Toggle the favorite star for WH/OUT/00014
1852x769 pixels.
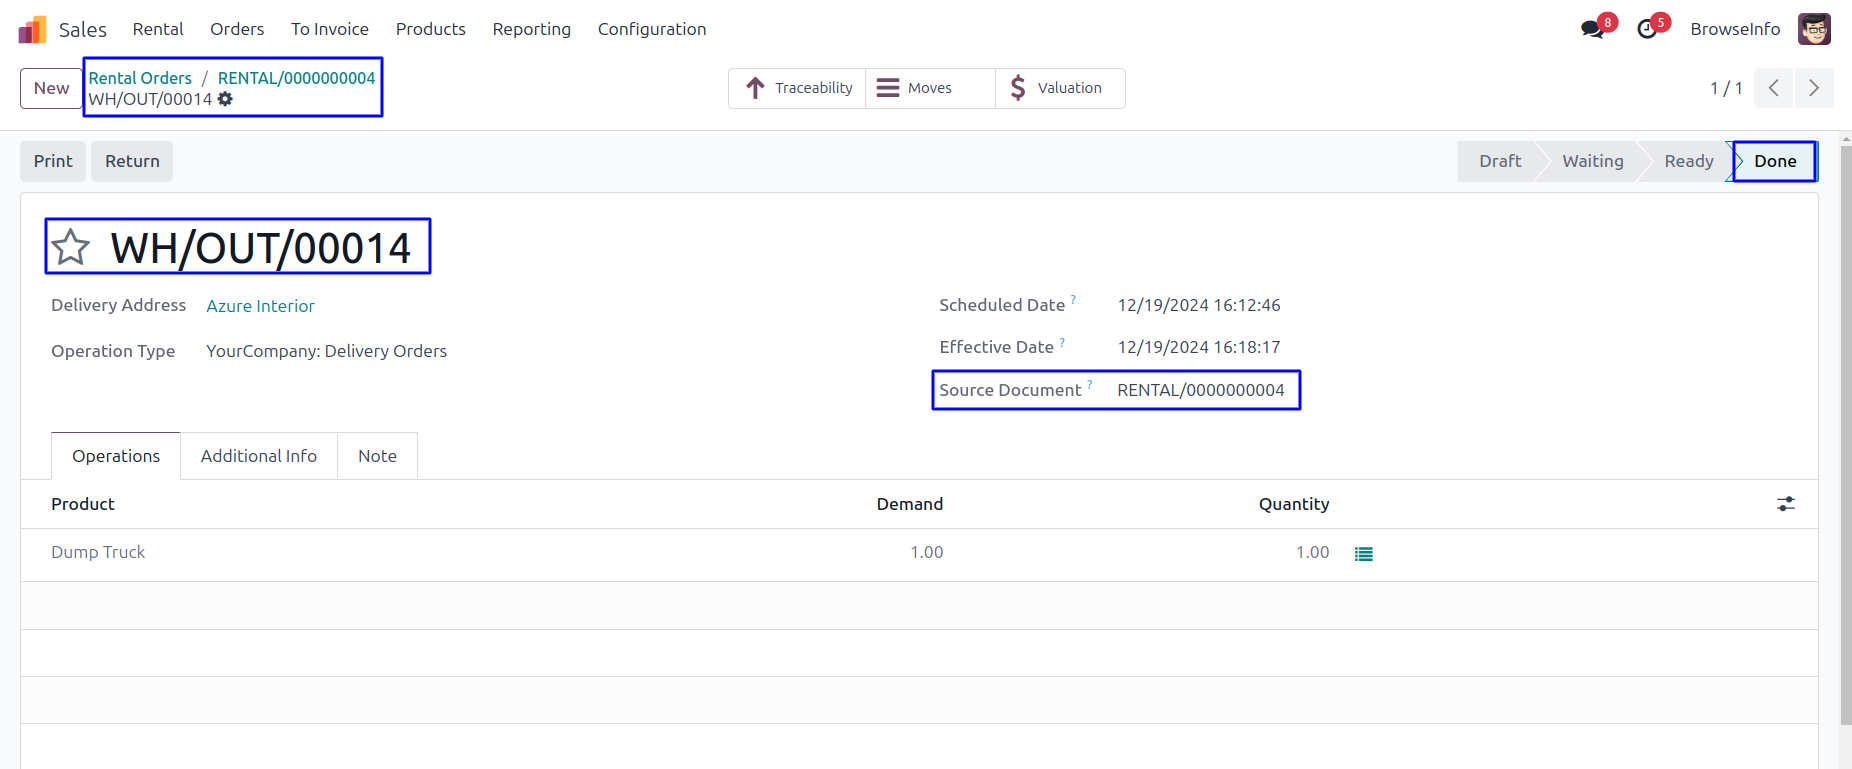click(x=71, y=247)
